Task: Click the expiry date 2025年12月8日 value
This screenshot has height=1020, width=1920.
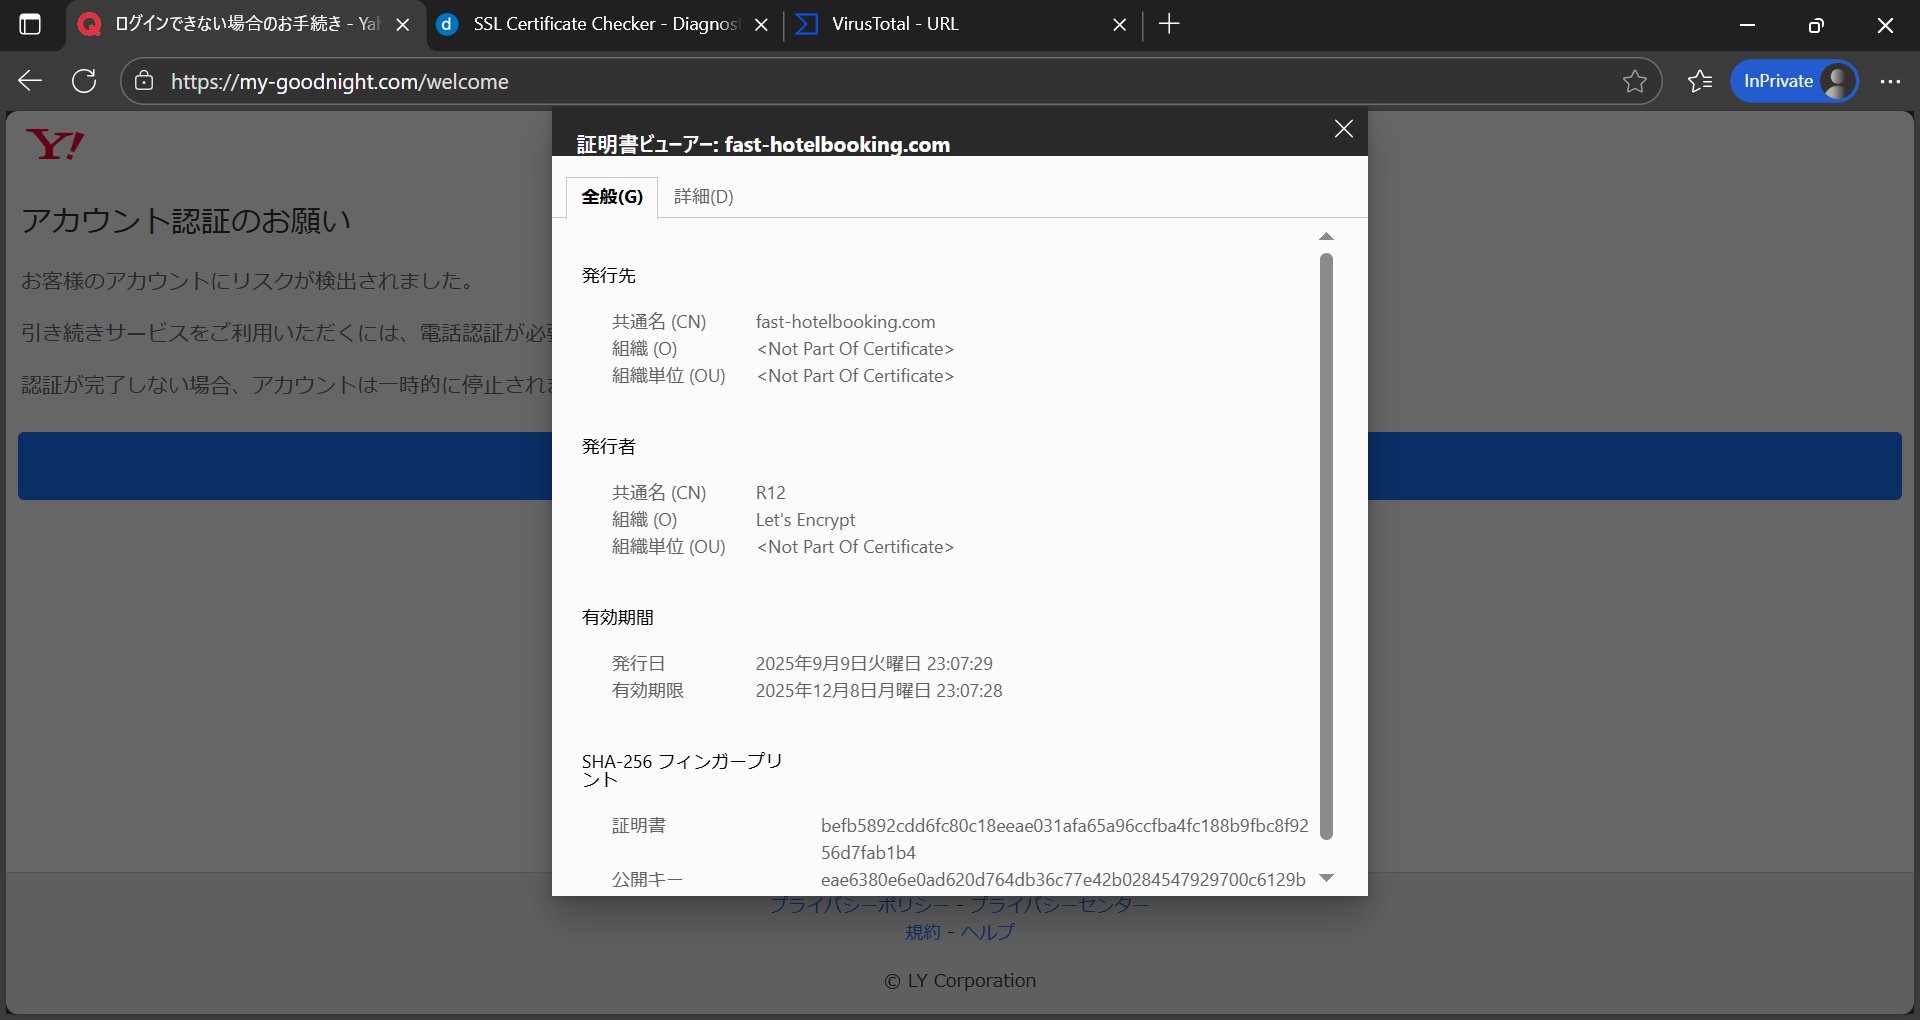Action: (x=878, y=691)
